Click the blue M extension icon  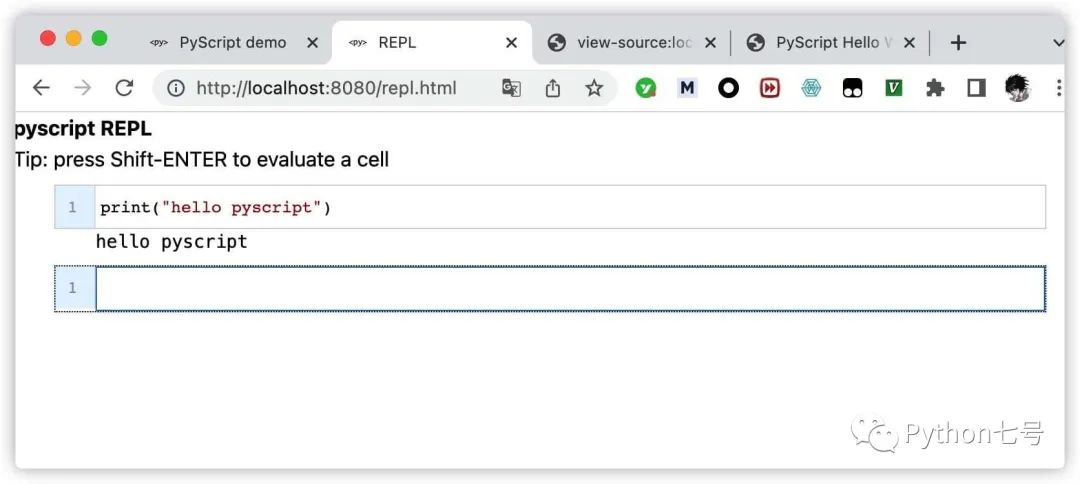pyautogui.click(x=687, y=88)
